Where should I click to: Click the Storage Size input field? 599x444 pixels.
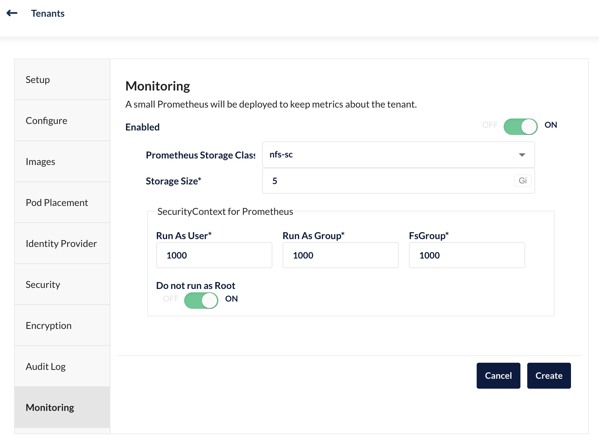click(x=398, y=181)
